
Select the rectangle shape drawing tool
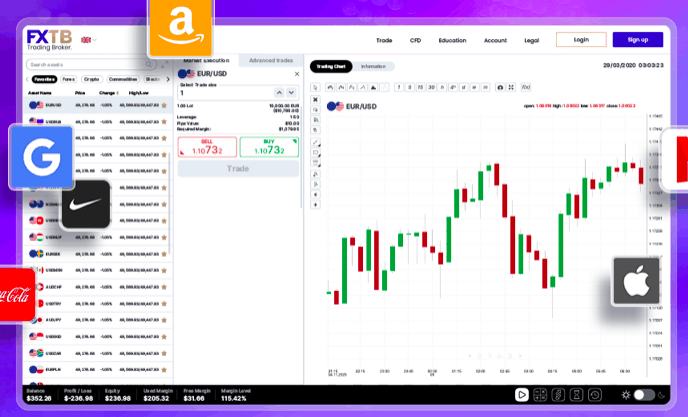click(x=315, y=152)
